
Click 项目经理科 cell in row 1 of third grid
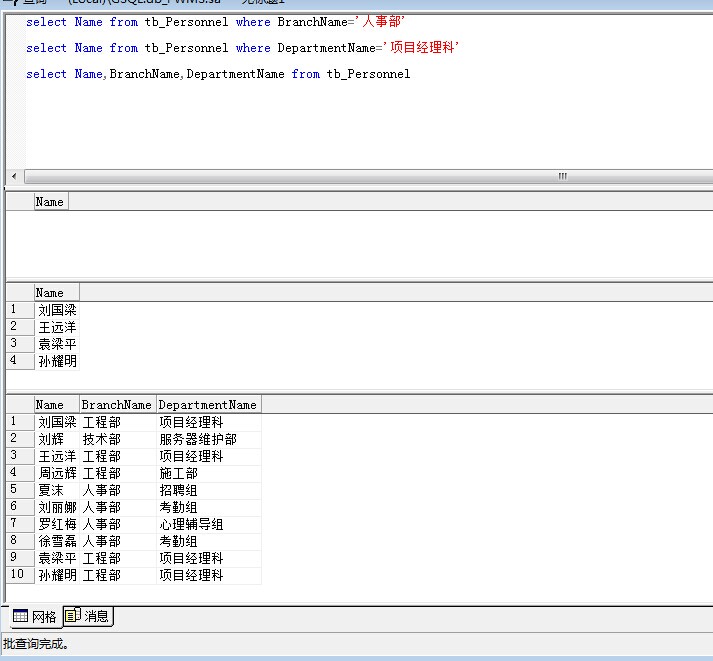coord(209,422)
